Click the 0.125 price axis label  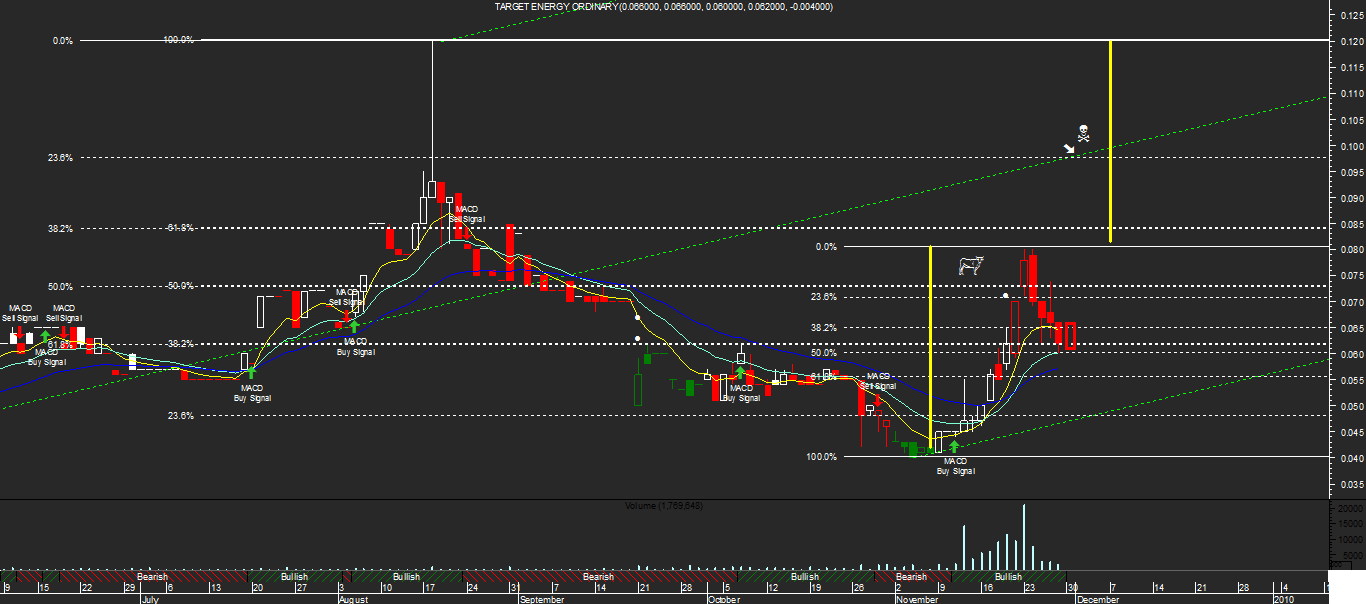[x=1350, y=15]
